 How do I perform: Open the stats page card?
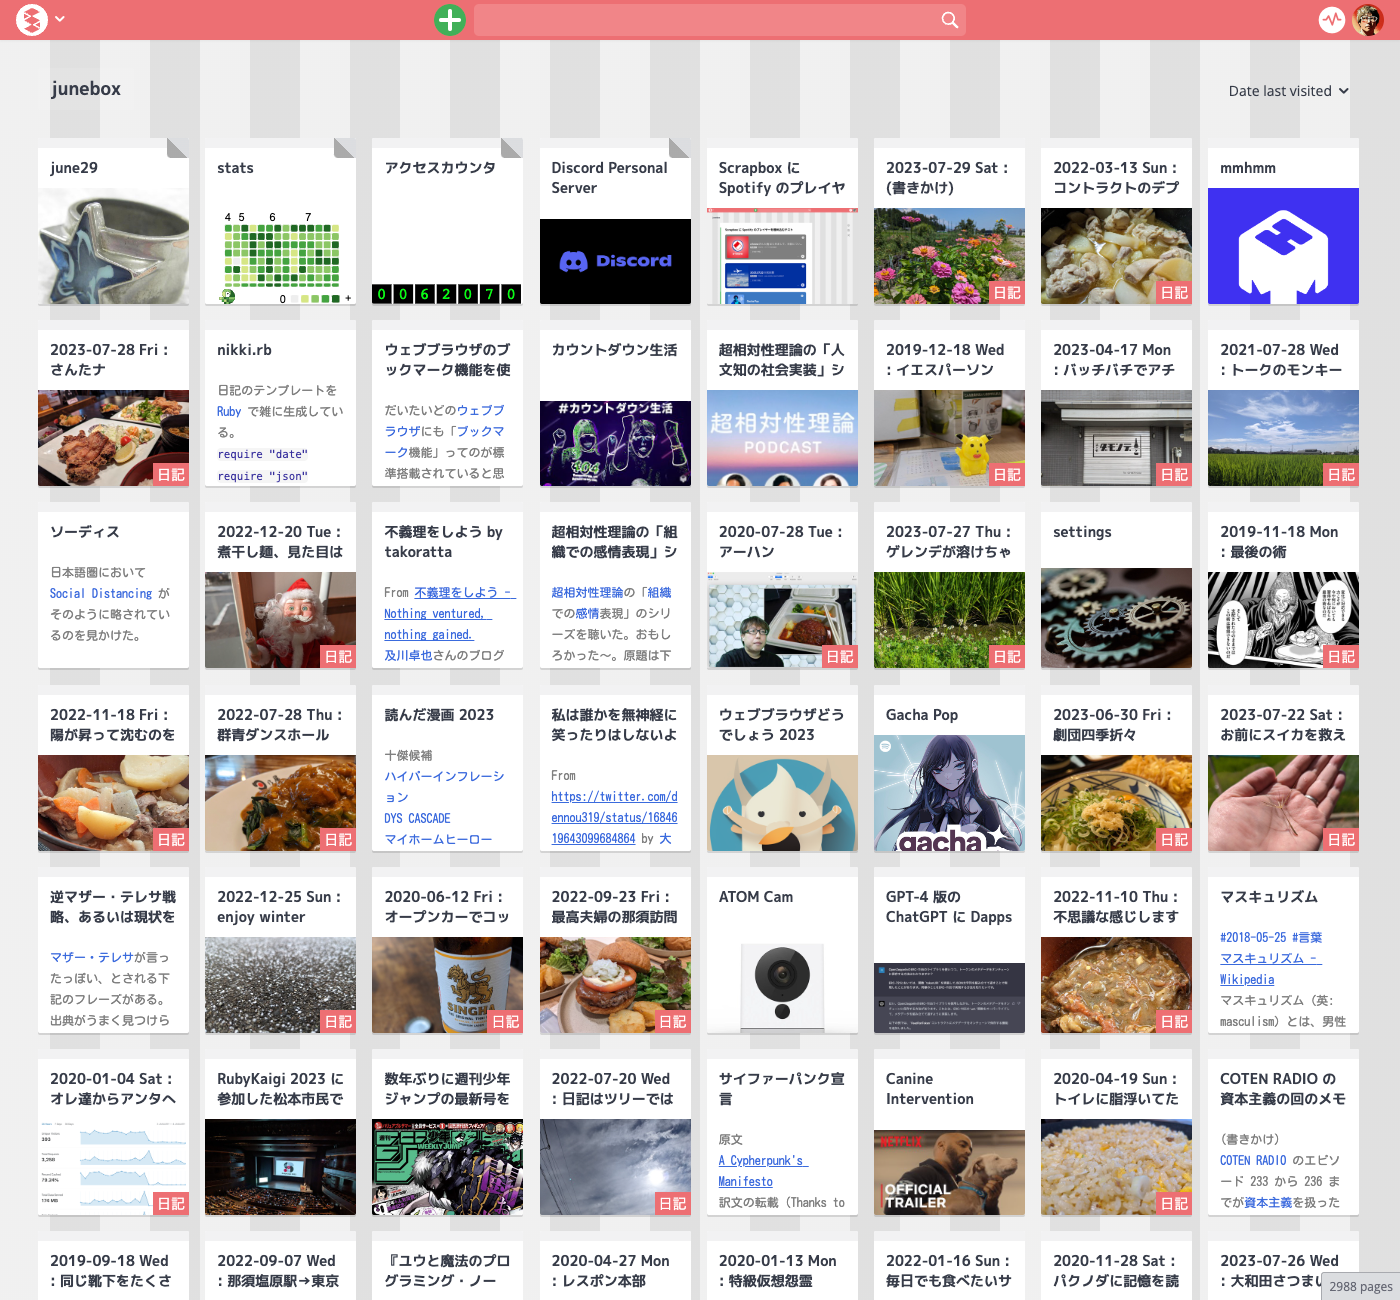(x=280, y=221)
